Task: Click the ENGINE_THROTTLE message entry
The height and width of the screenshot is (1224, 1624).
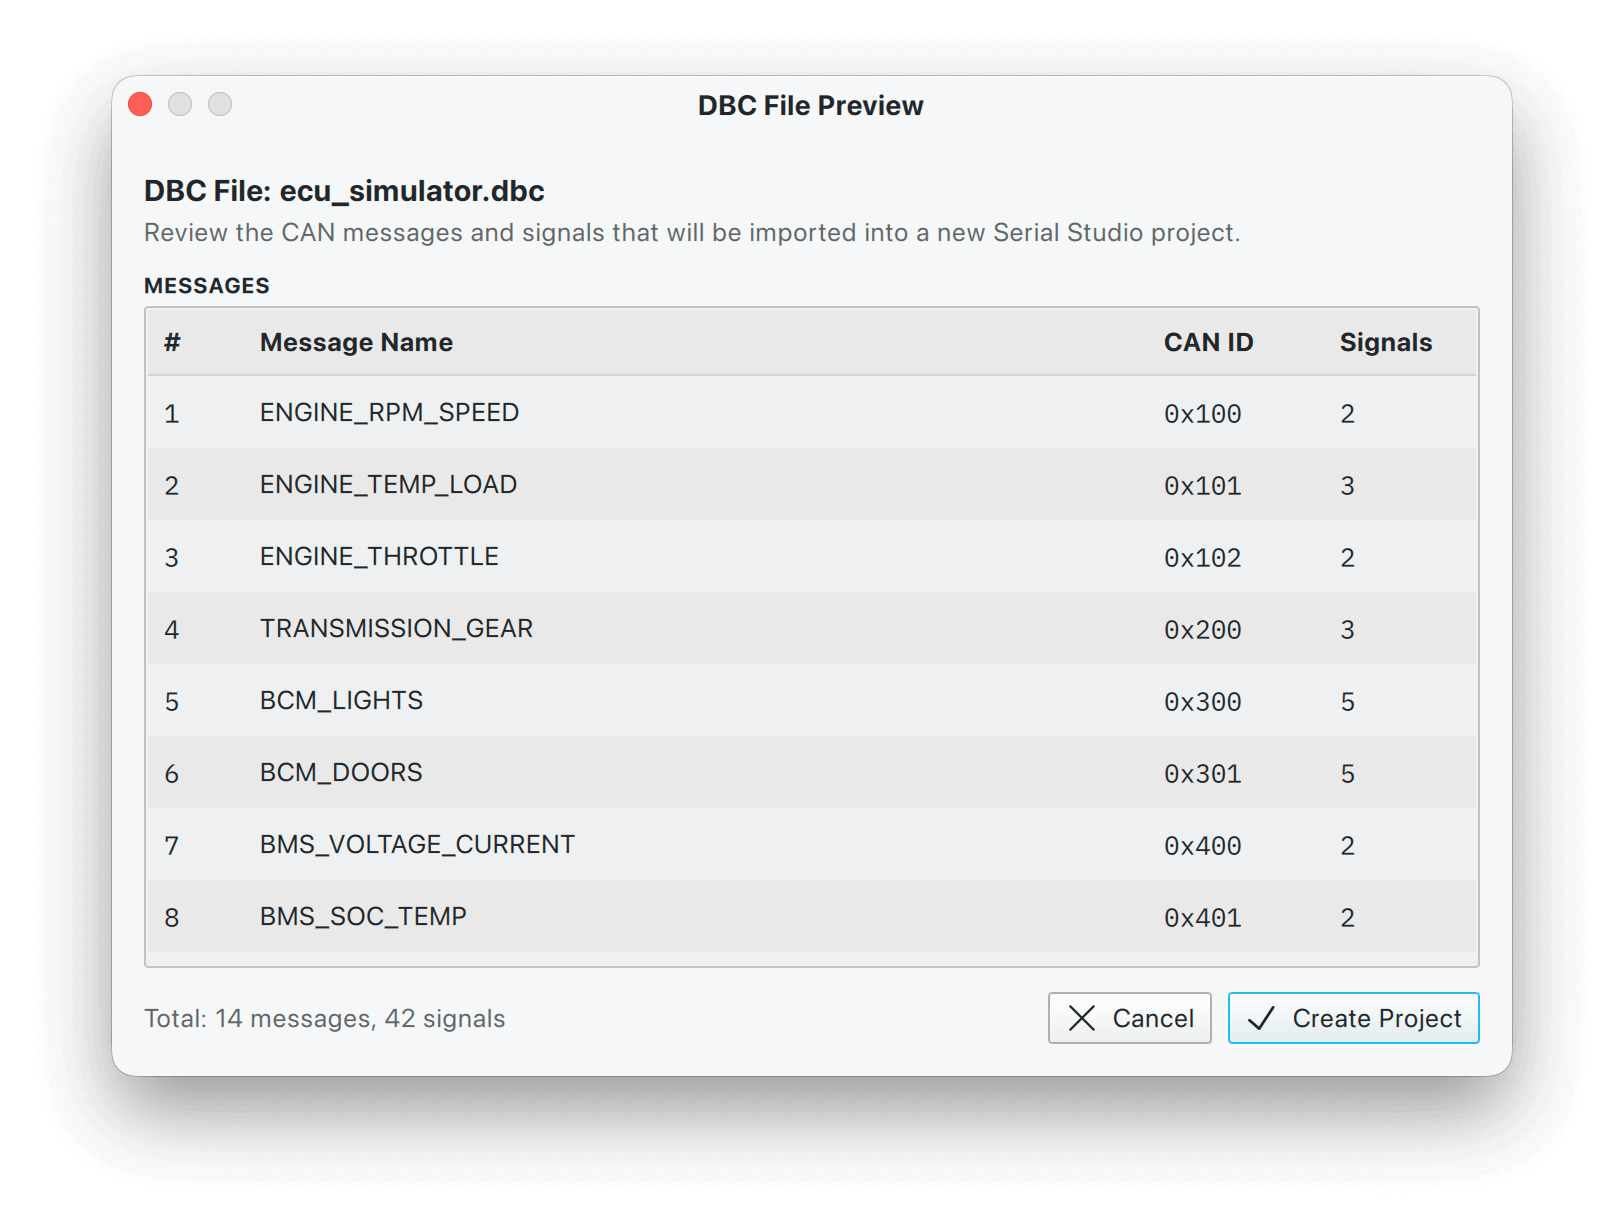Action: (x=379, y=557)
